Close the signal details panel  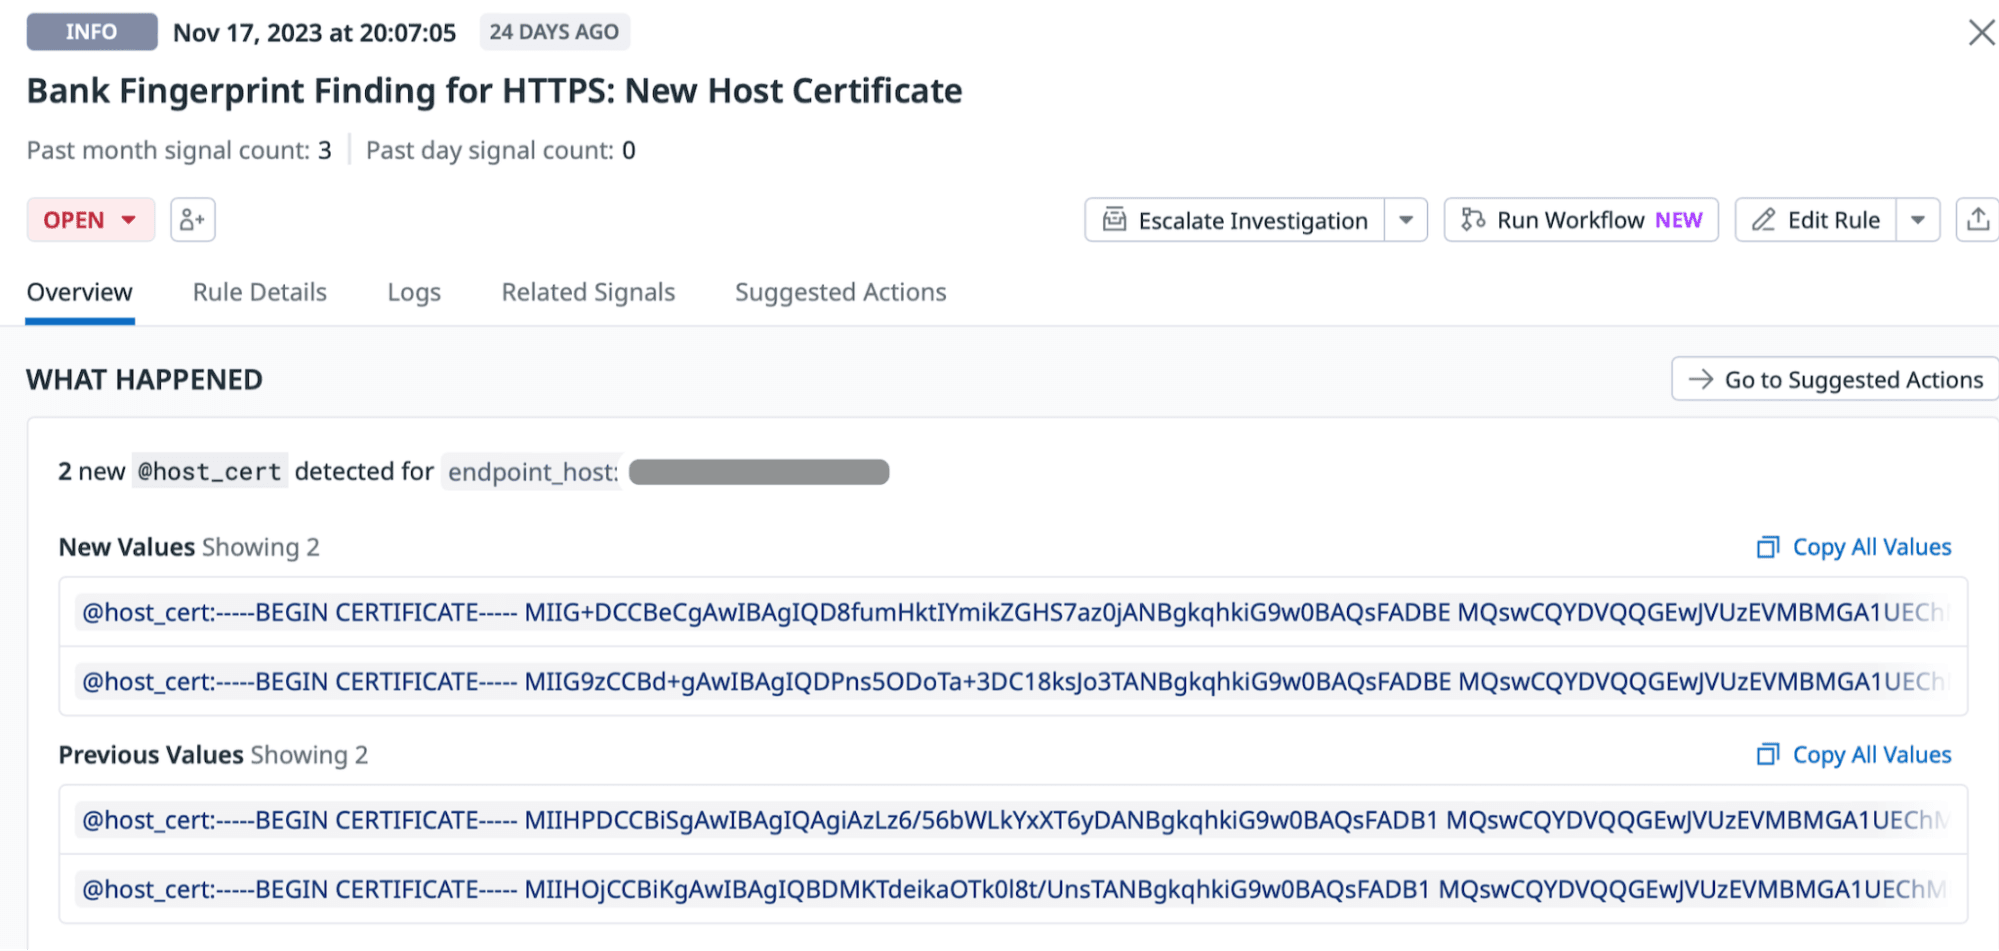pos(1981,32)
